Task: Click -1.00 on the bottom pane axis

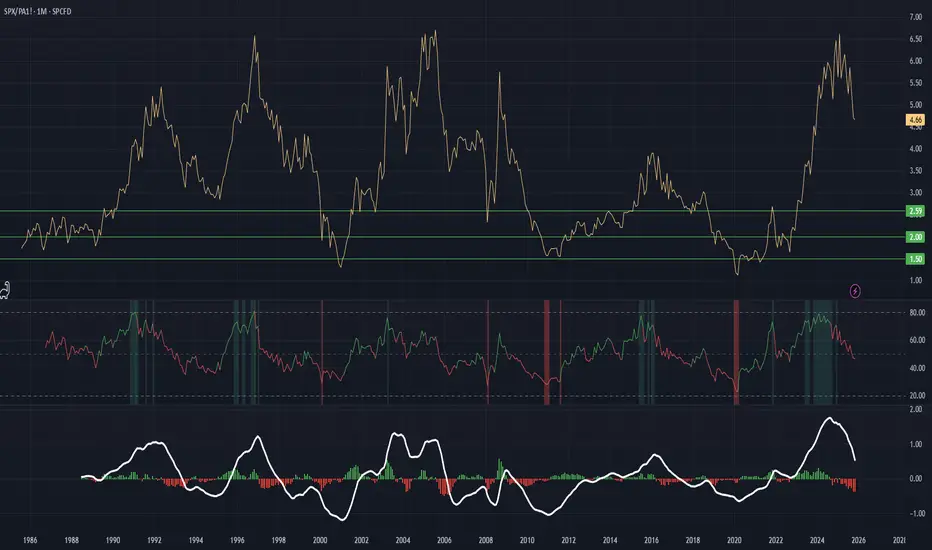Action: point(915,514)
